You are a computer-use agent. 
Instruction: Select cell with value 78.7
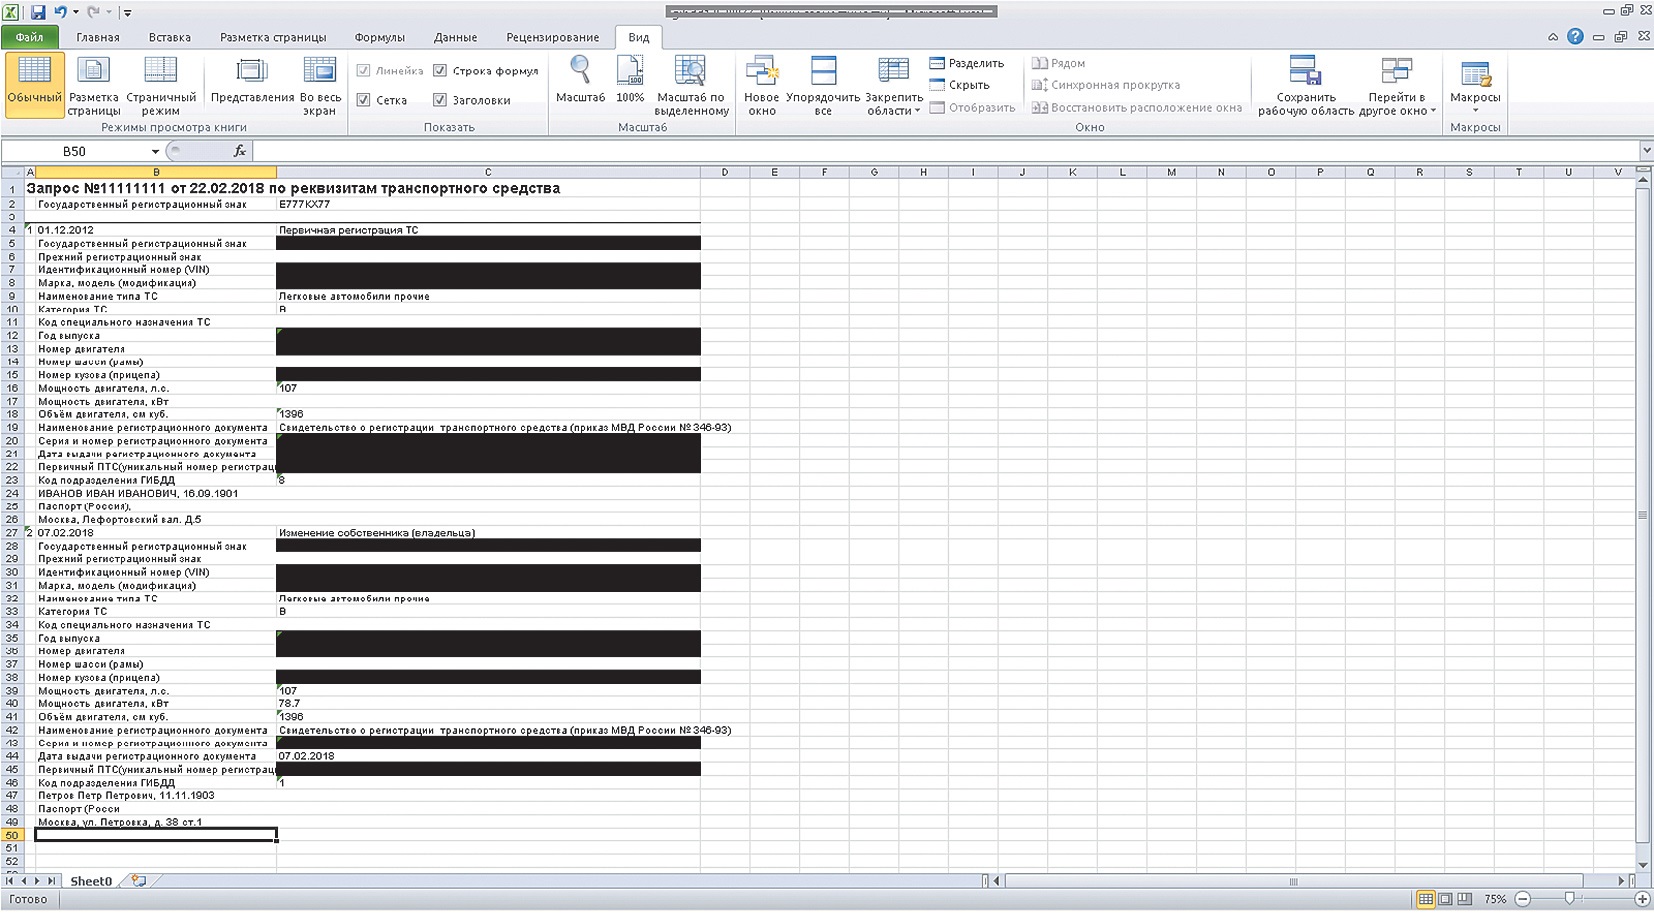[x=488, y=704]
